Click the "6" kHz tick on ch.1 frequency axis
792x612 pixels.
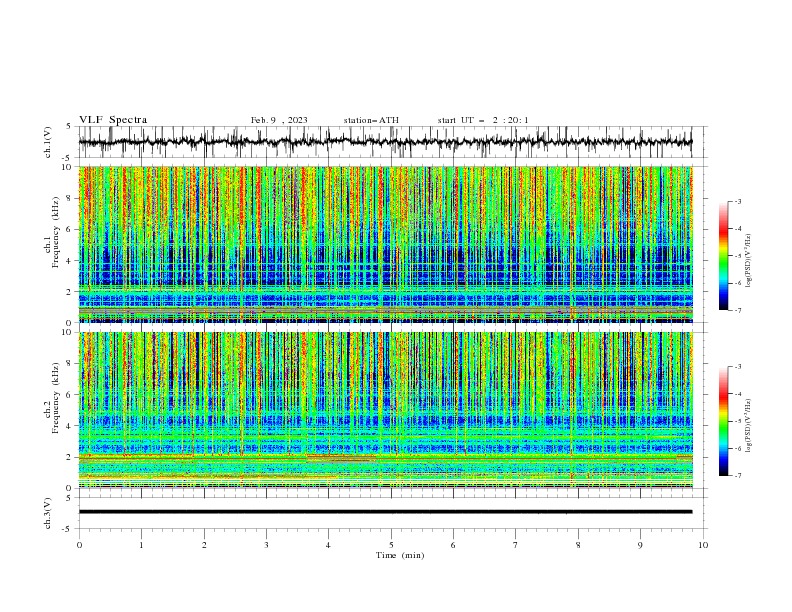[69, 229]
